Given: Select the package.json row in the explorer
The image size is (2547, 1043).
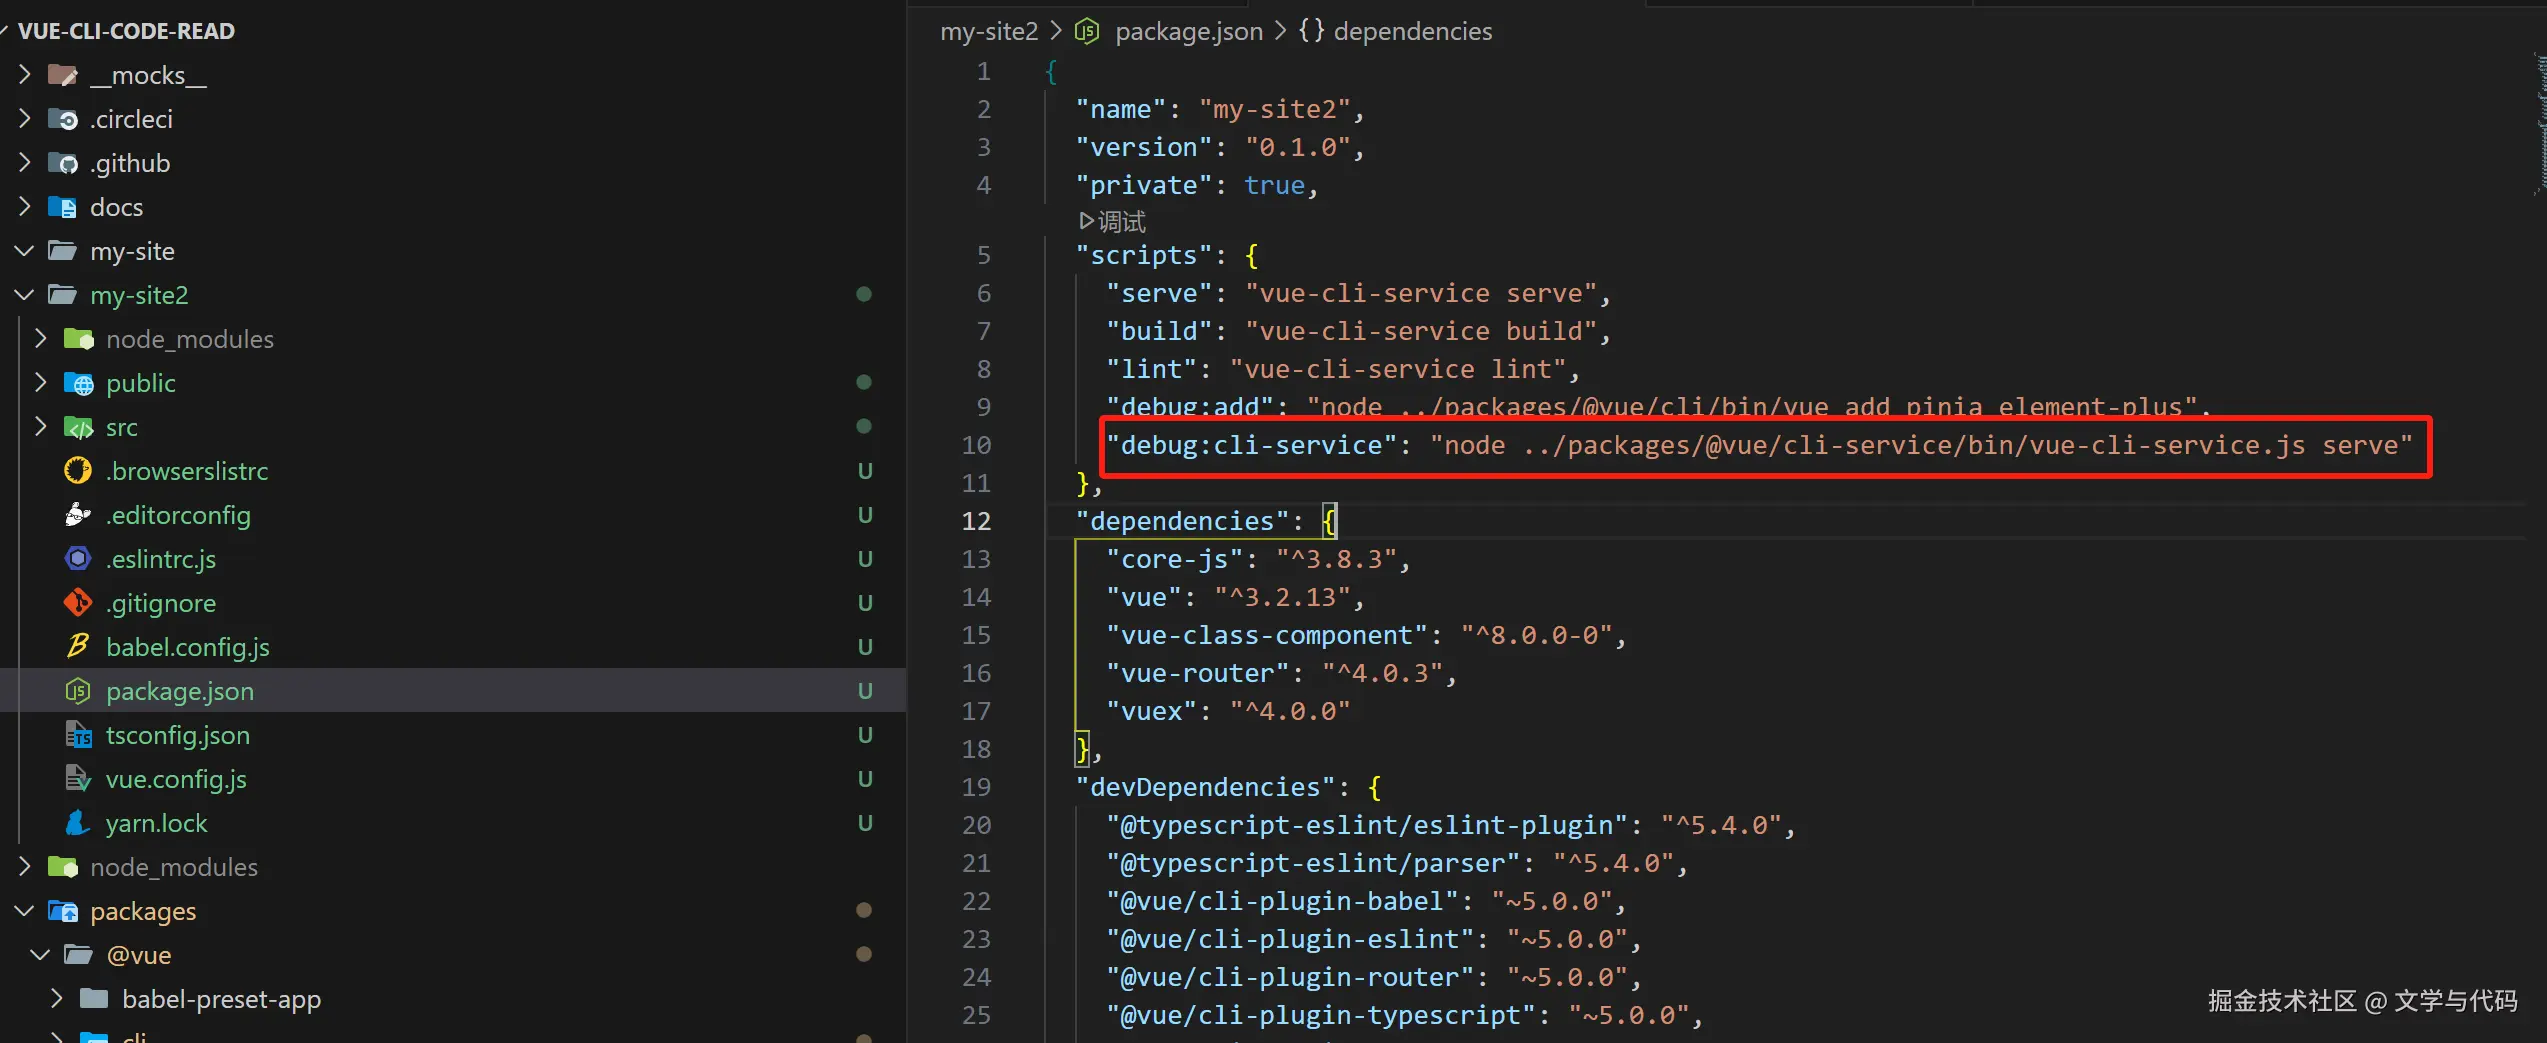Looking at the screenshot, I should point(453,691).
